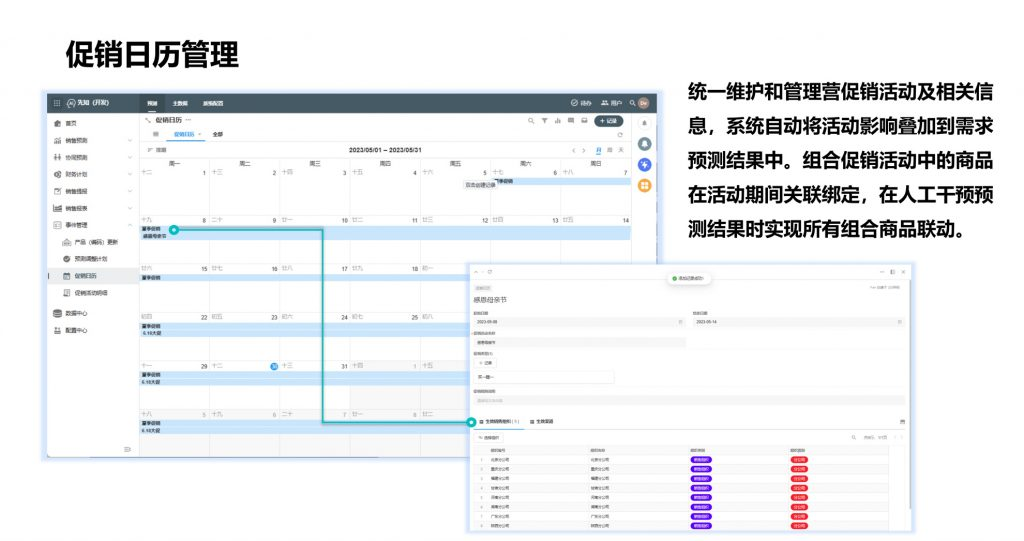
Task: Click the end date field 2023-05-14
Action: pyautogui.click(x=799, y=322)
